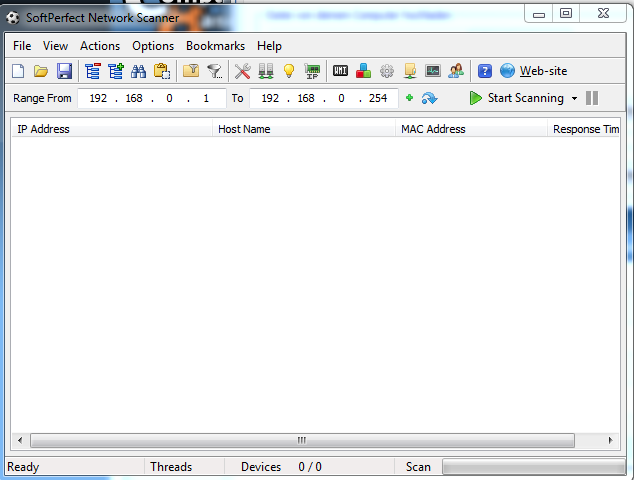Add range with the green plus icon
Screen dimensions: 634x480
(409, 98)
